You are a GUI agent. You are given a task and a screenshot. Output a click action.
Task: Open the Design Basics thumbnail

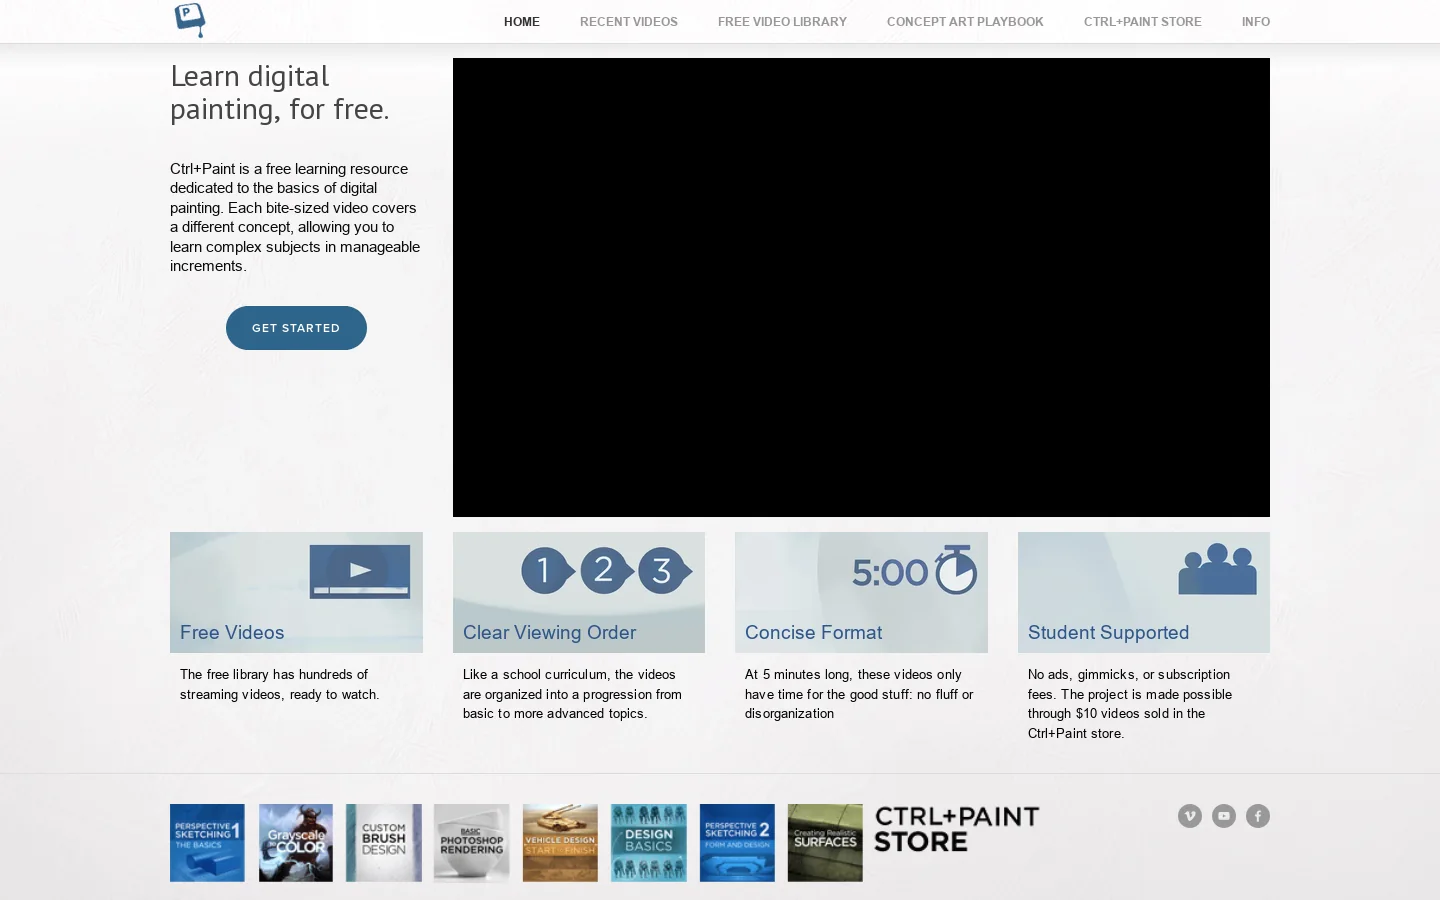(x=649, y=843)
